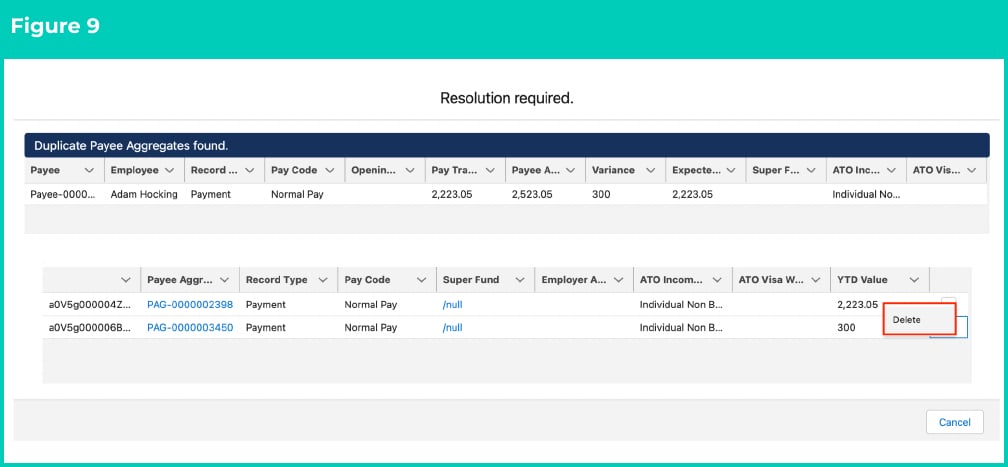Select YTD Value 2,223.05 in PAG-0000002398 row
Viewport: 1008px width, 467px height.
click(x=858, y=305)
